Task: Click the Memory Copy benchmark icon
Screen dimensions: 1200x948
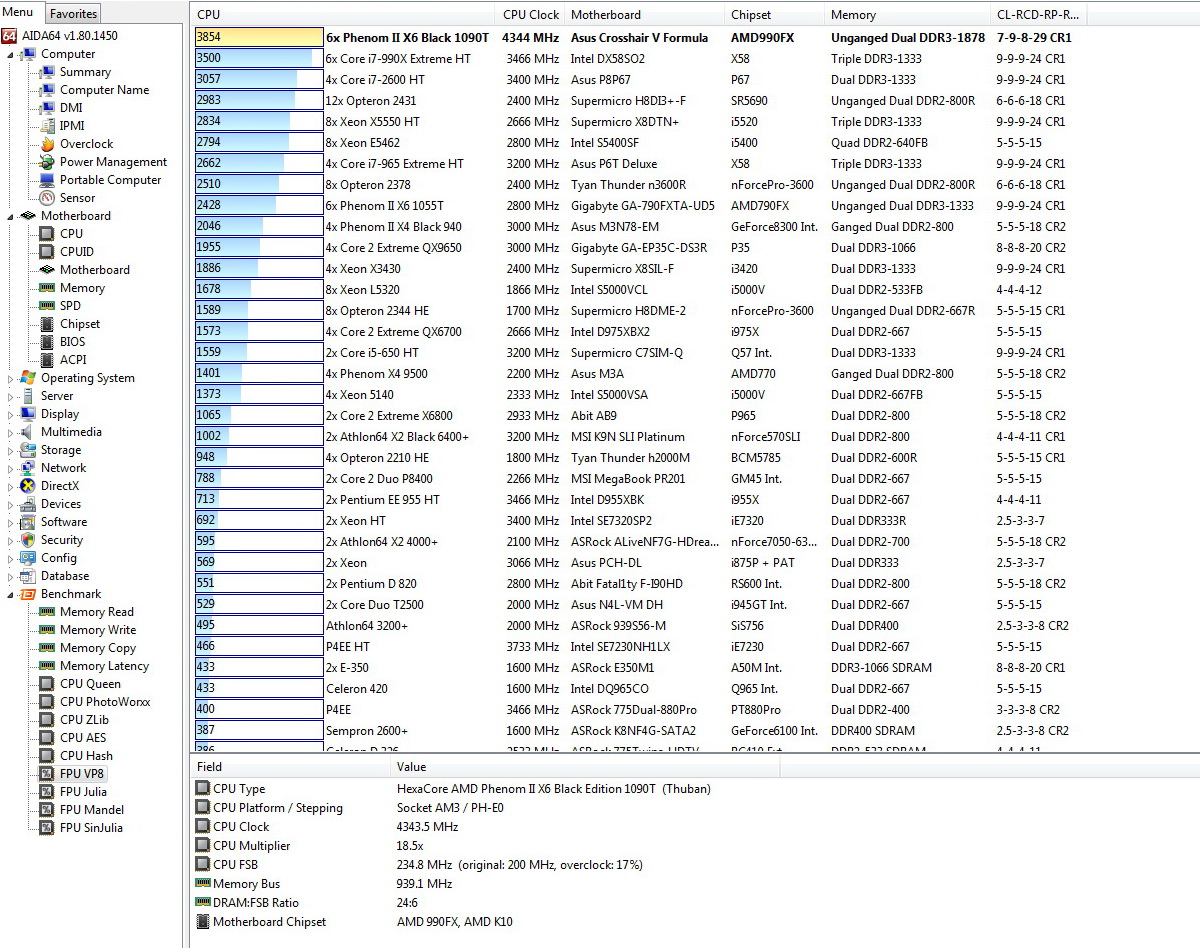Action: click(x=47, y=648)
